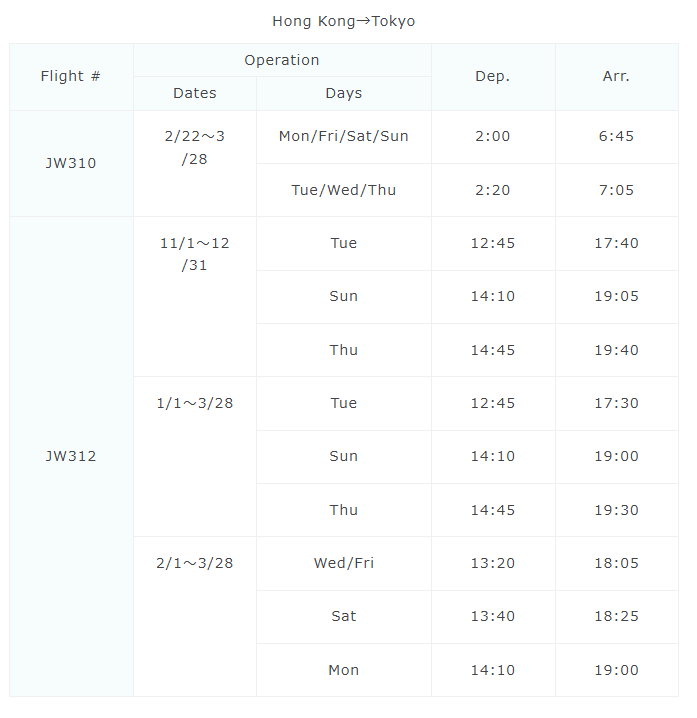Click the JW310 flight number cell
The height and width of the screenshot is (718, 697).
(x=71, y=163)
